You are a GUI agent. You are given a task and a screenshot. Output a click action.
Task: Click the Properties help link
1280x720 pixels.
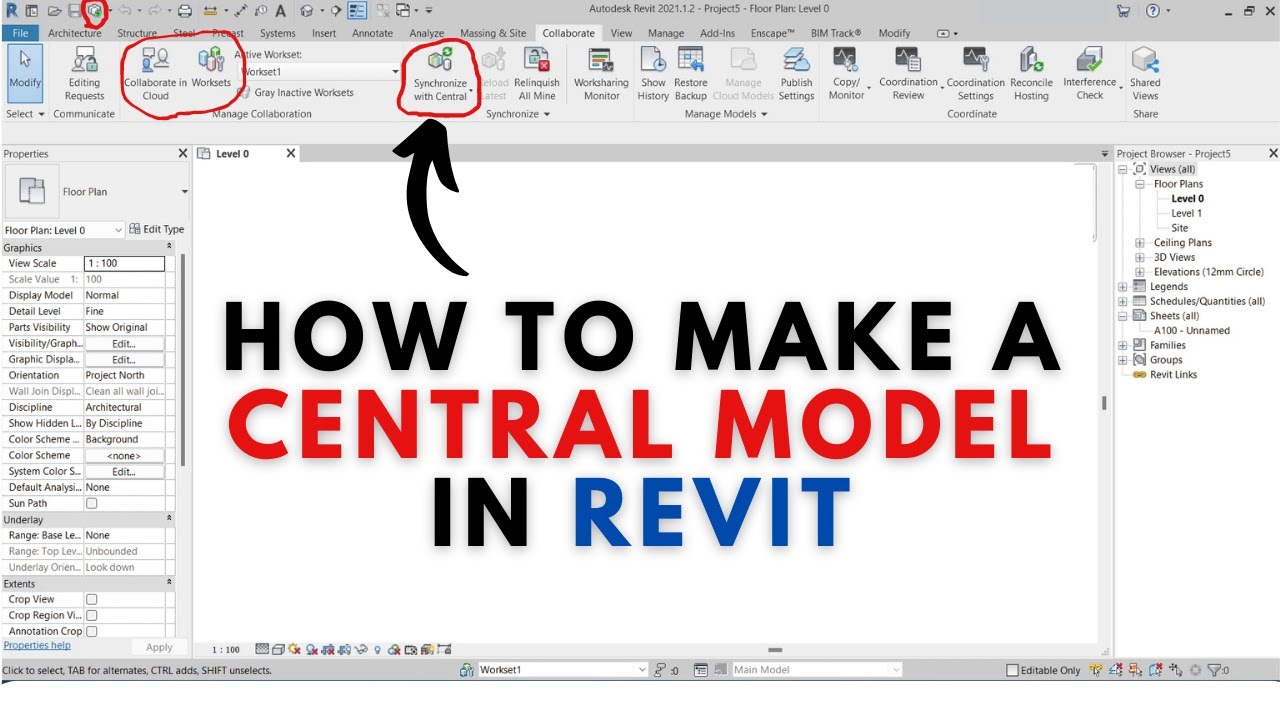37,646
